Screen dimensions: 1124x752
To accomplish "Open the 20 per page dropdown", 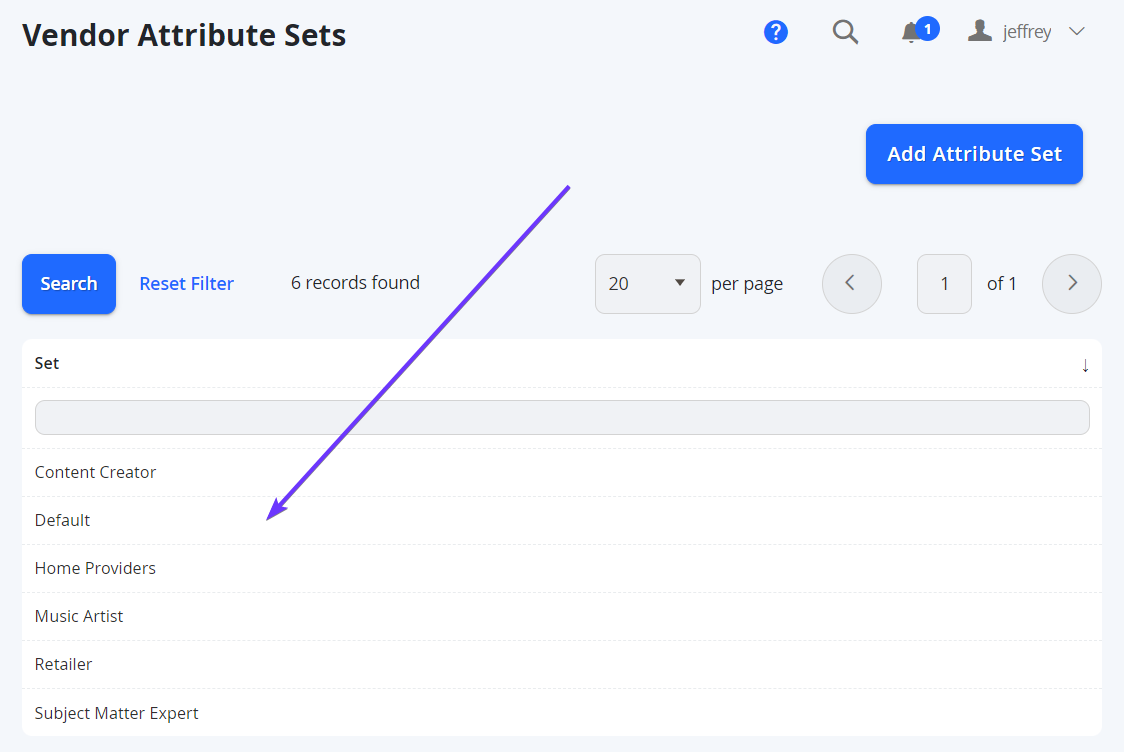I will coord(647,284).
